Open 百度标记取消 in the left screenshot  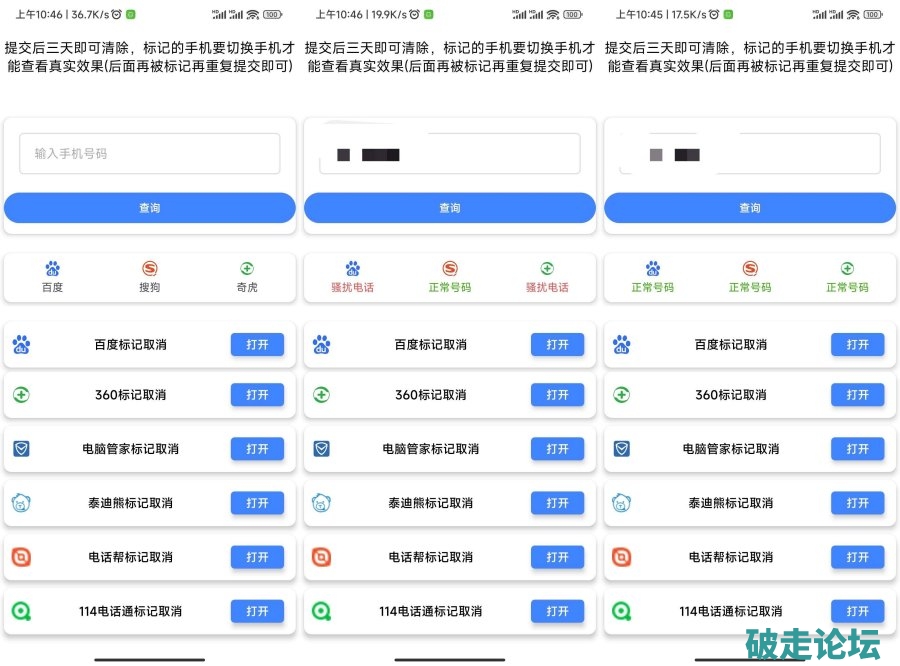257,345
